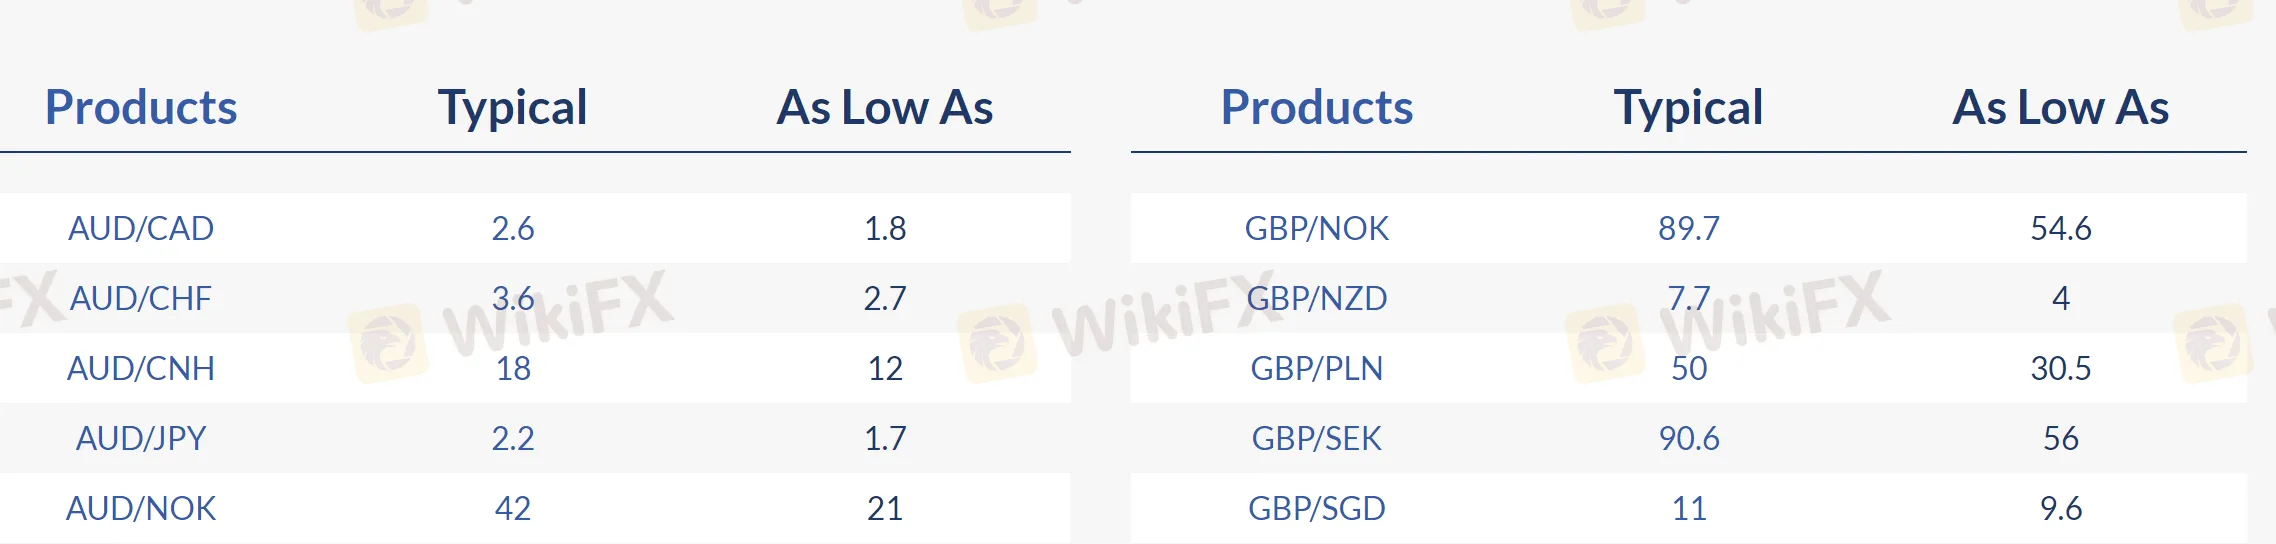Select the as-low-as value 30.5
This screenshot has width=2276, height=544.
(x=2061, y=368)
